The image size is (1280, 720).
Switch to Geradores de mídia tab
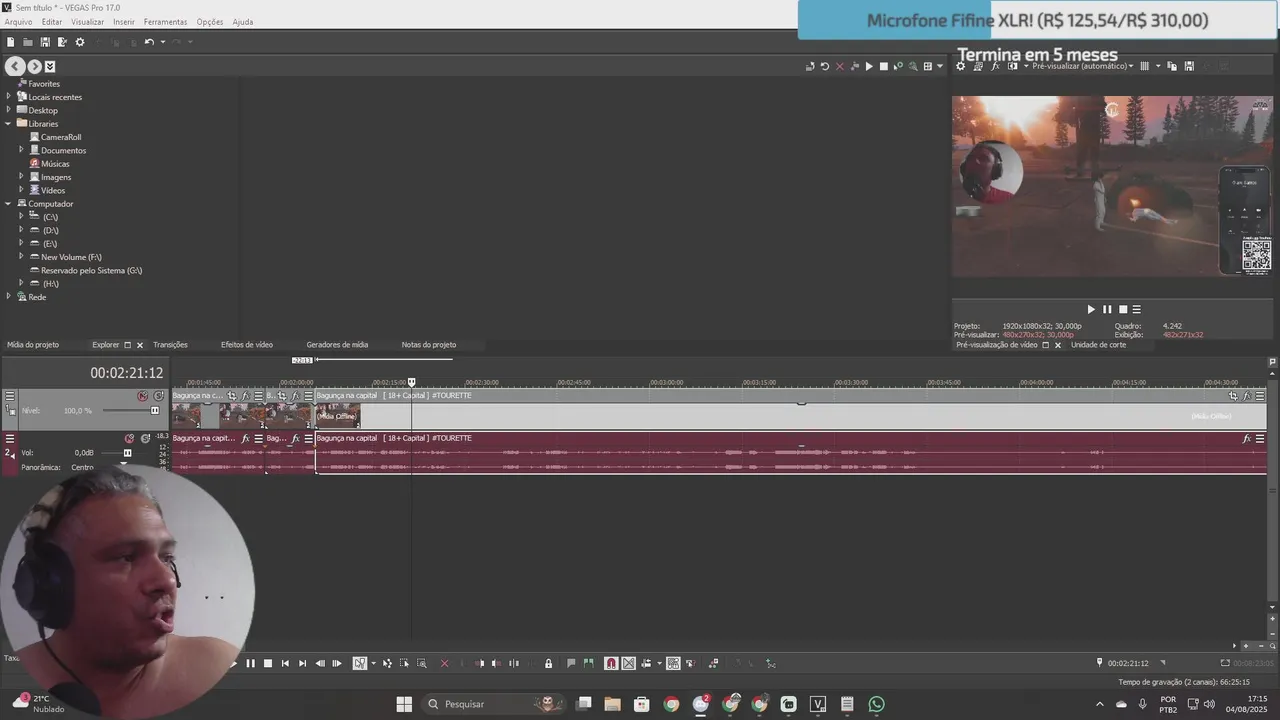(337, 345)
